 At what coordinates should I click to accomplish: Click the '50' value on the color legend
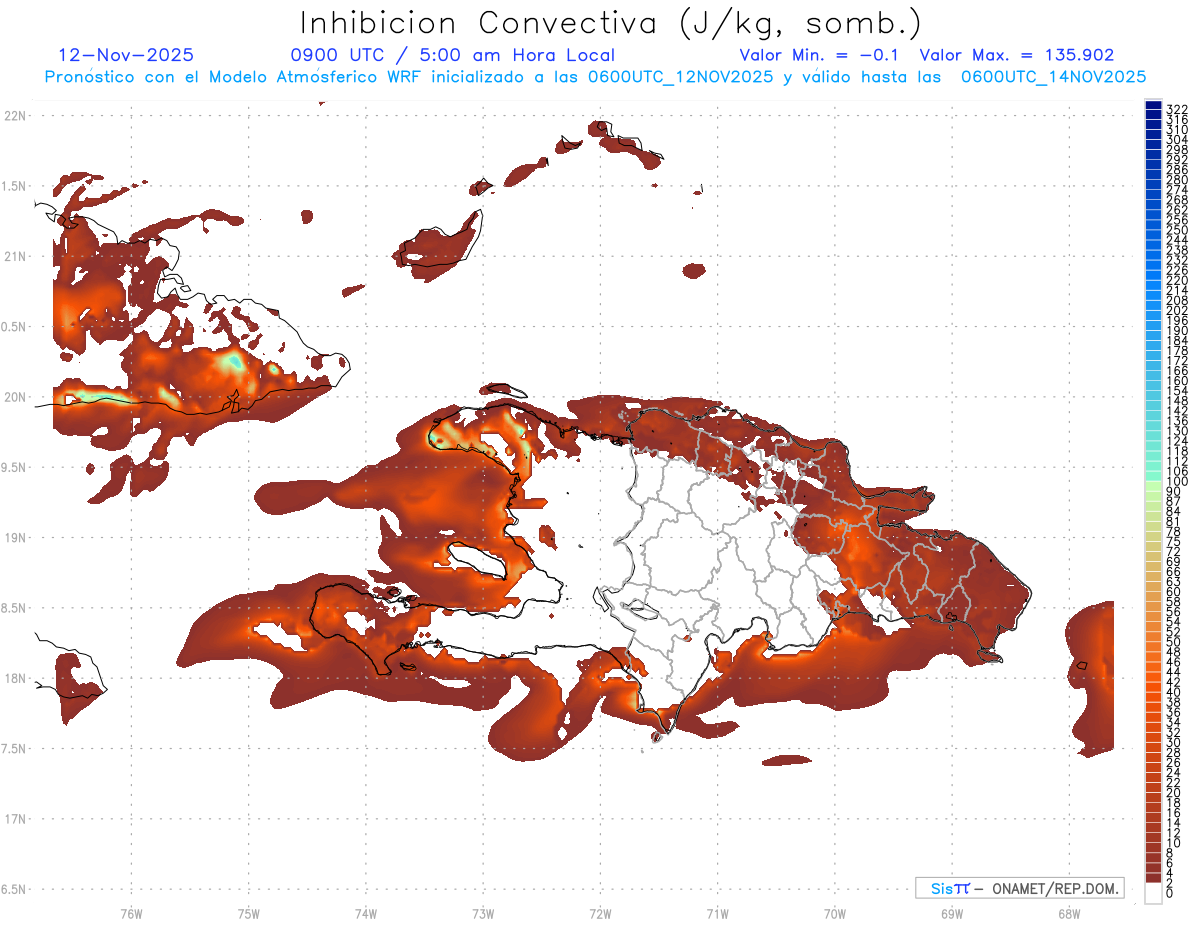(1173, 642)
